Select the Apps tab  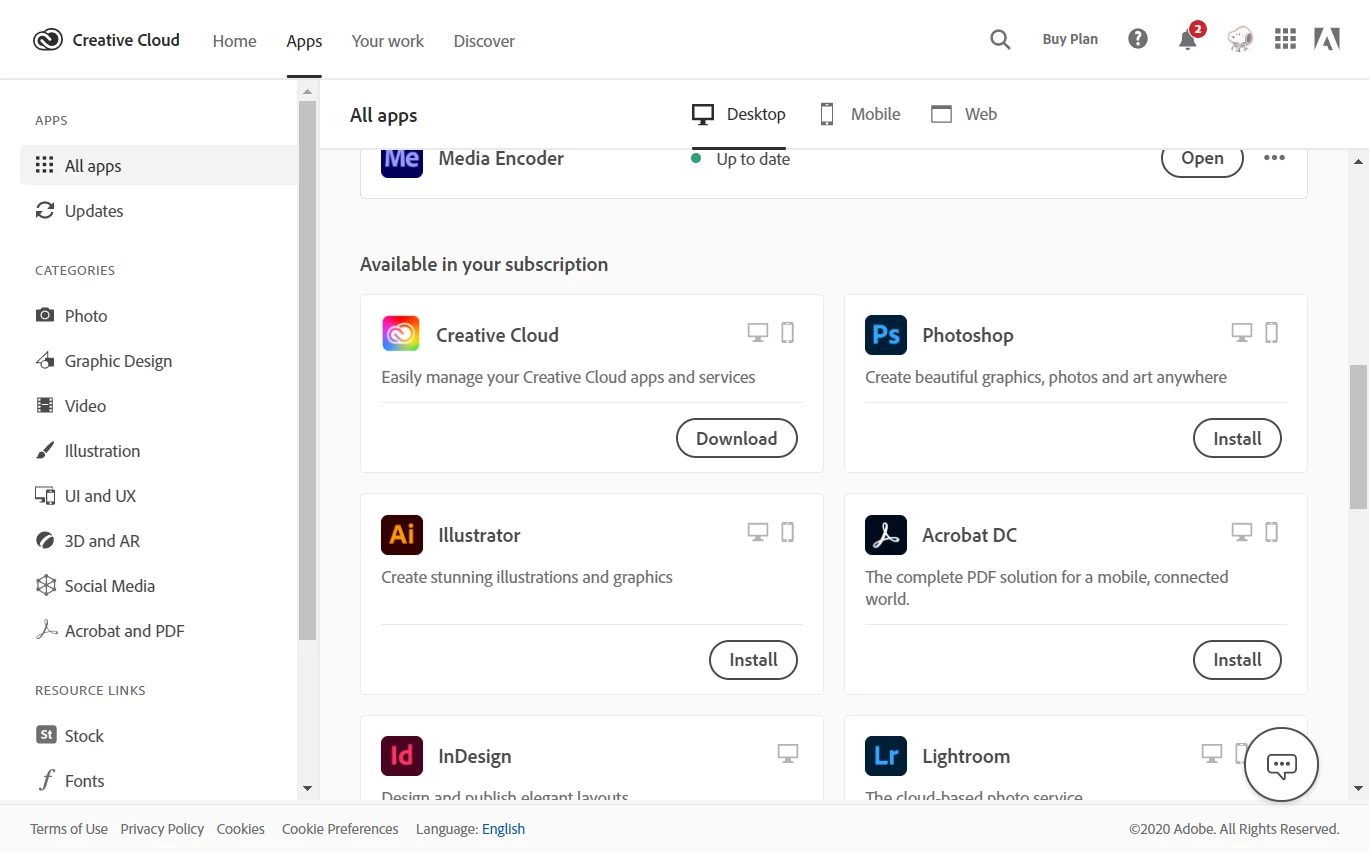[x=304, y=41]
